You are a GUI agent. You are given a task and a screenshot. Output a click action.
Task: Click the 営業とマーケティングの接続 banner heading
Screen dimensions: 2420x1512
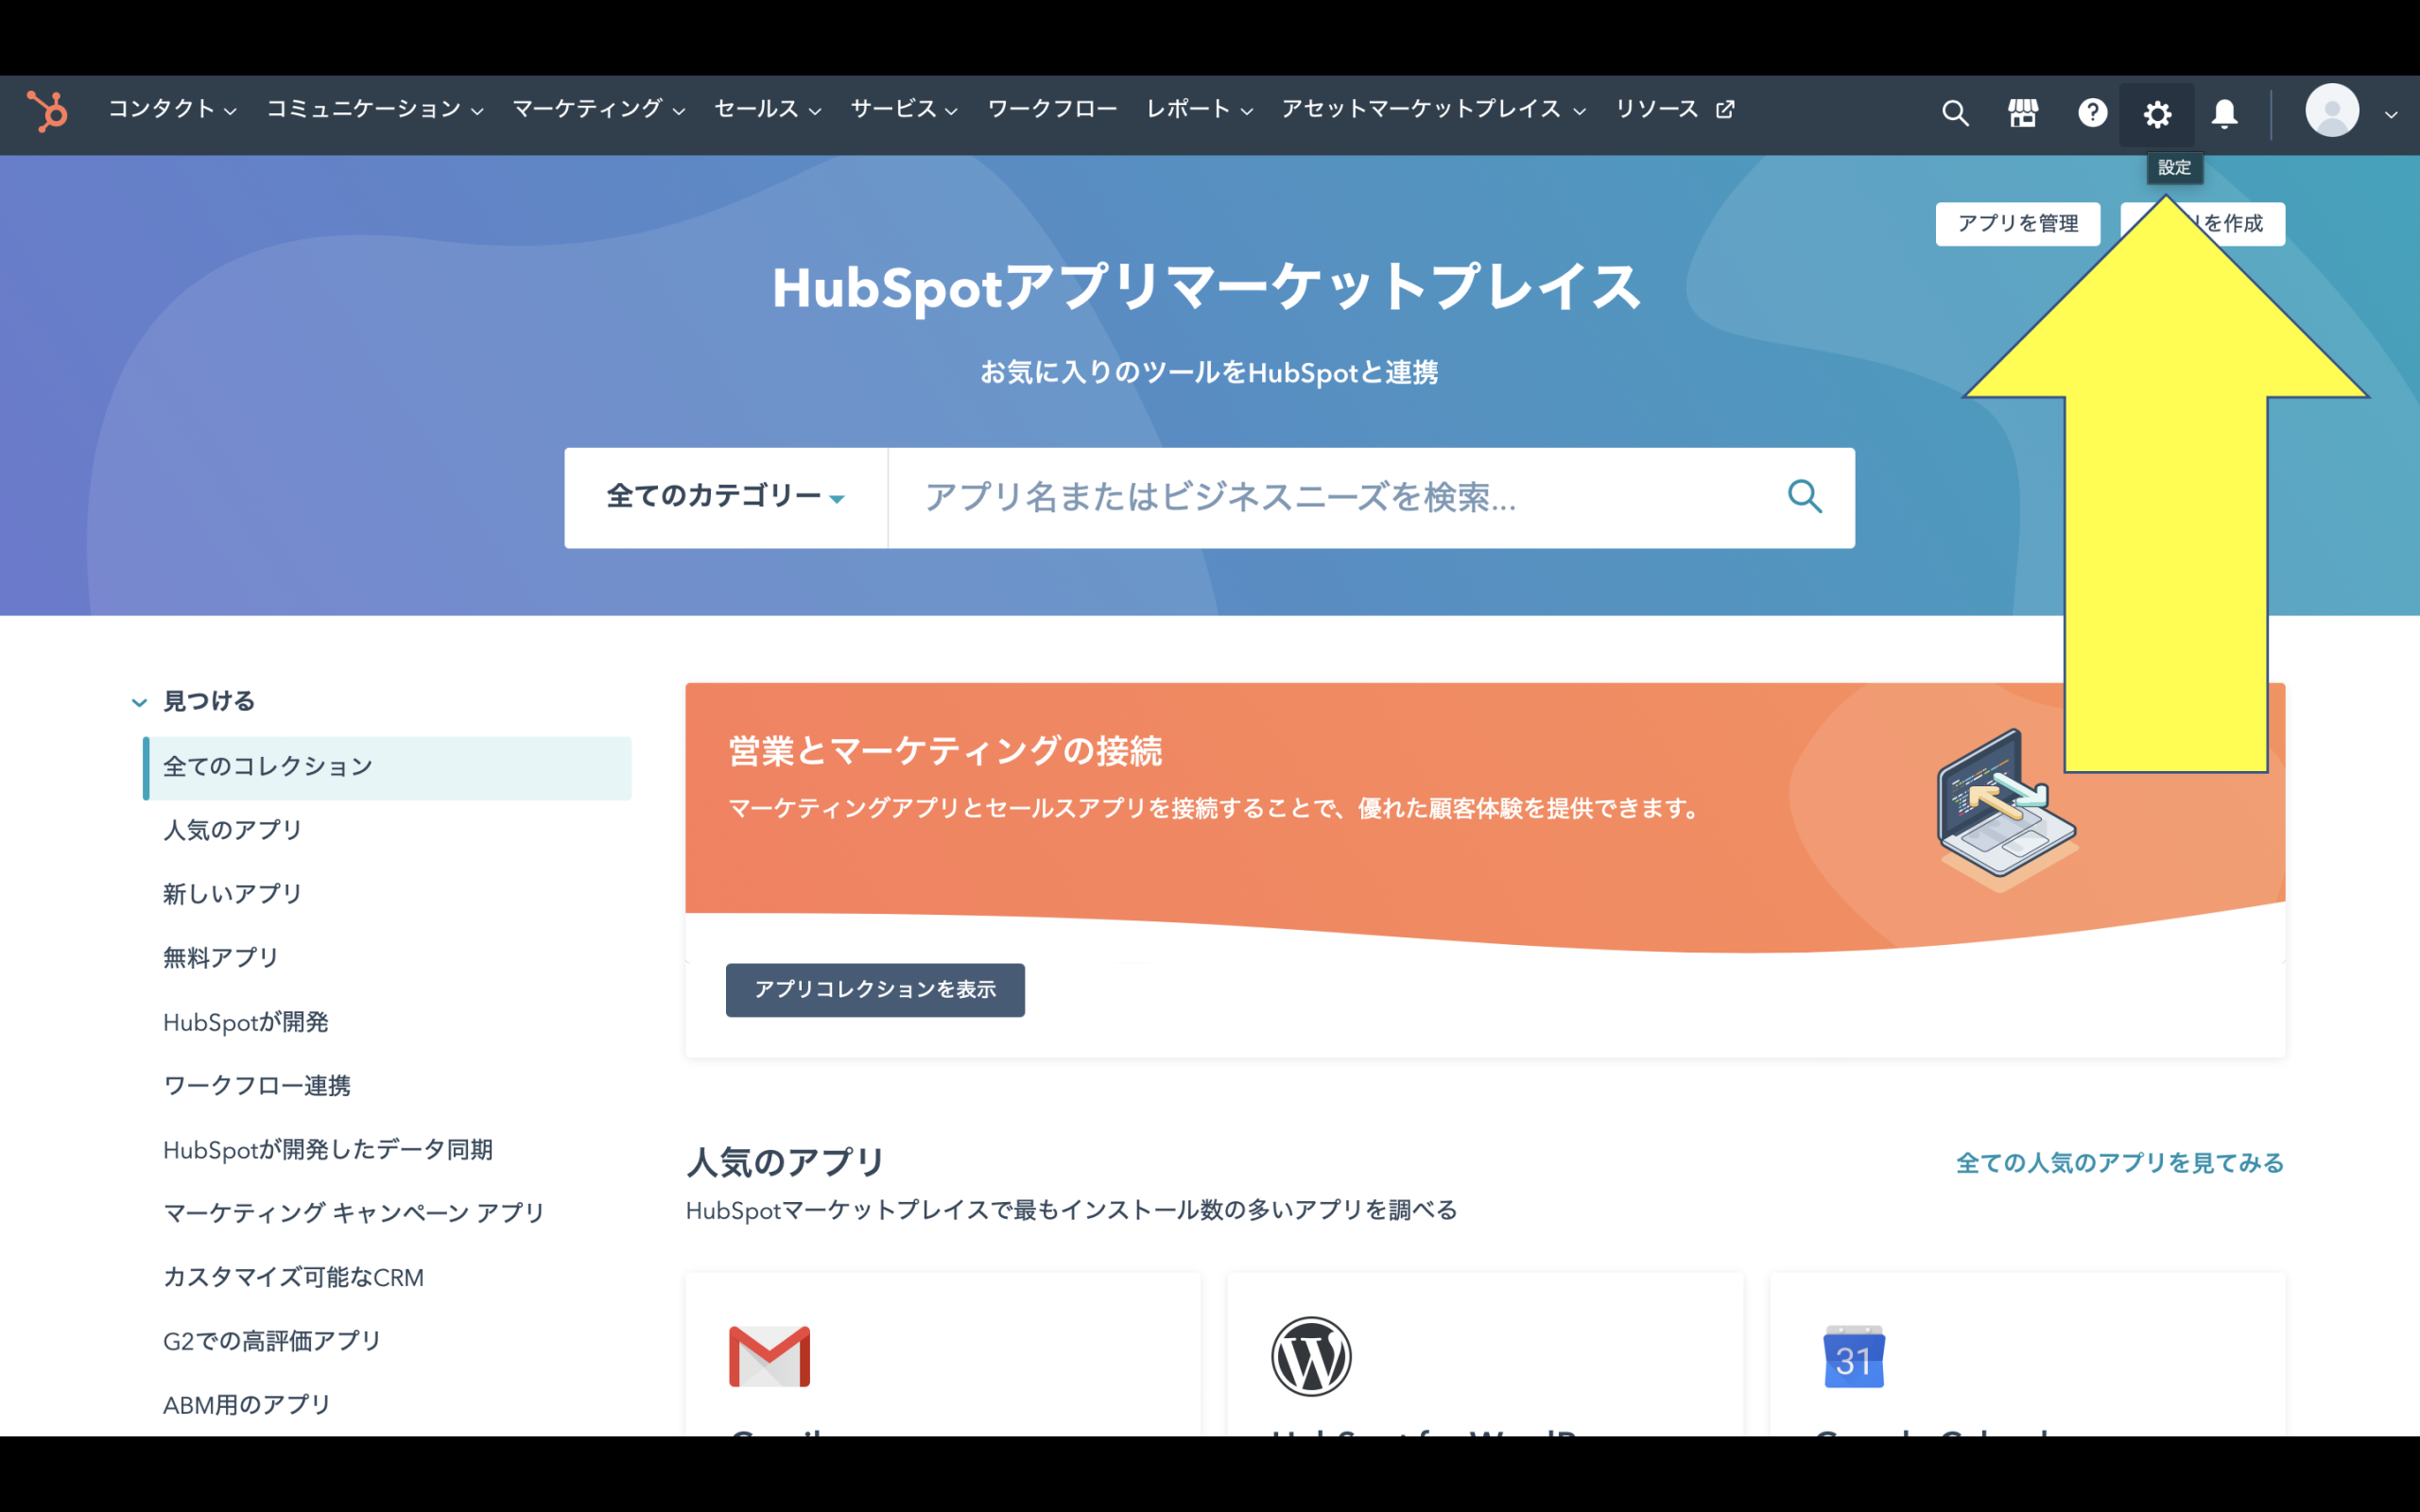coord(945,751)
